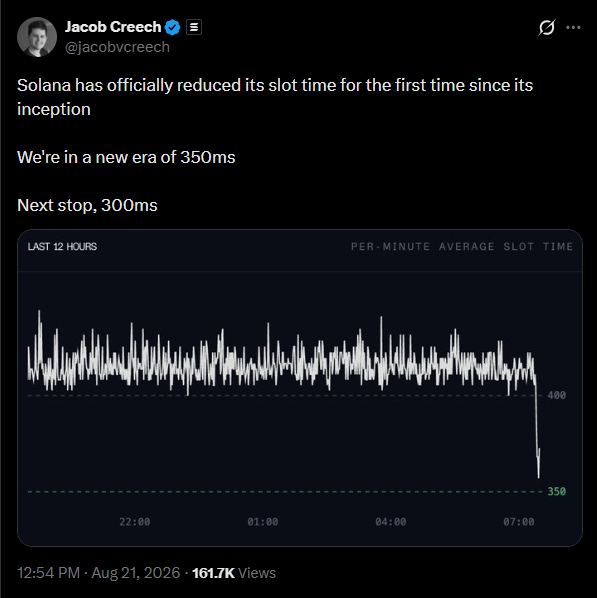Click the 01:00 time marker
The height and width of the screenshot is (598, 597).
point(263,522)
